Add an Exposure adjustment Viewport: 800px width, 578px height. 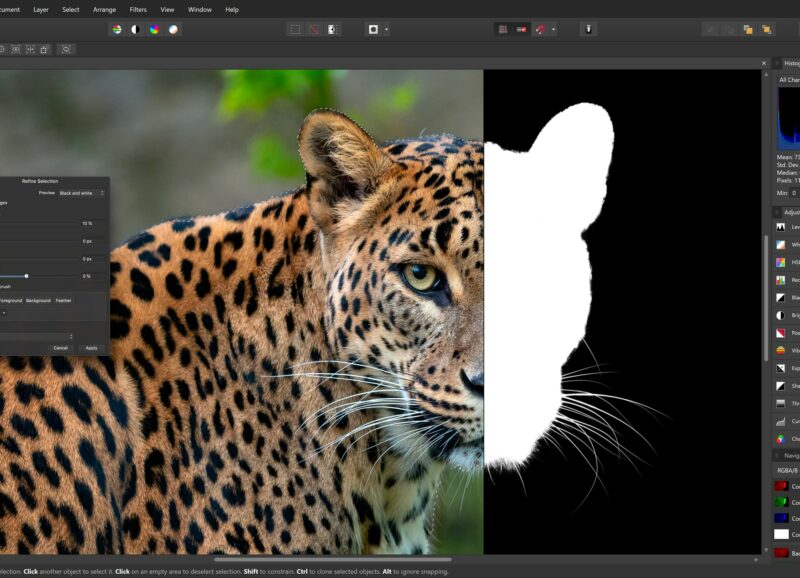781,368
